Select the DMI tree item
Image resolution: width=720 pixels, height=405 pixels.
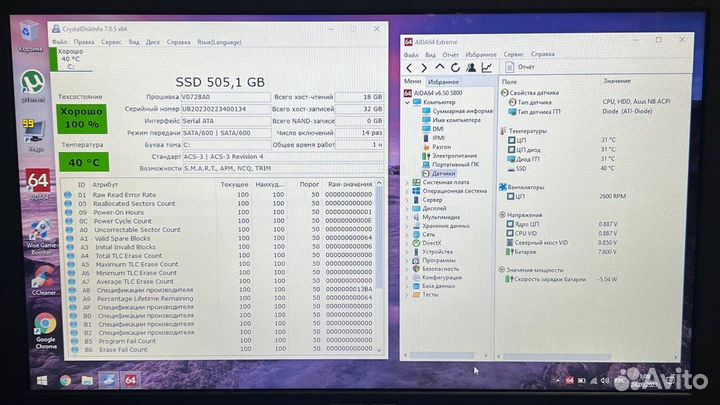pos(433,129)
